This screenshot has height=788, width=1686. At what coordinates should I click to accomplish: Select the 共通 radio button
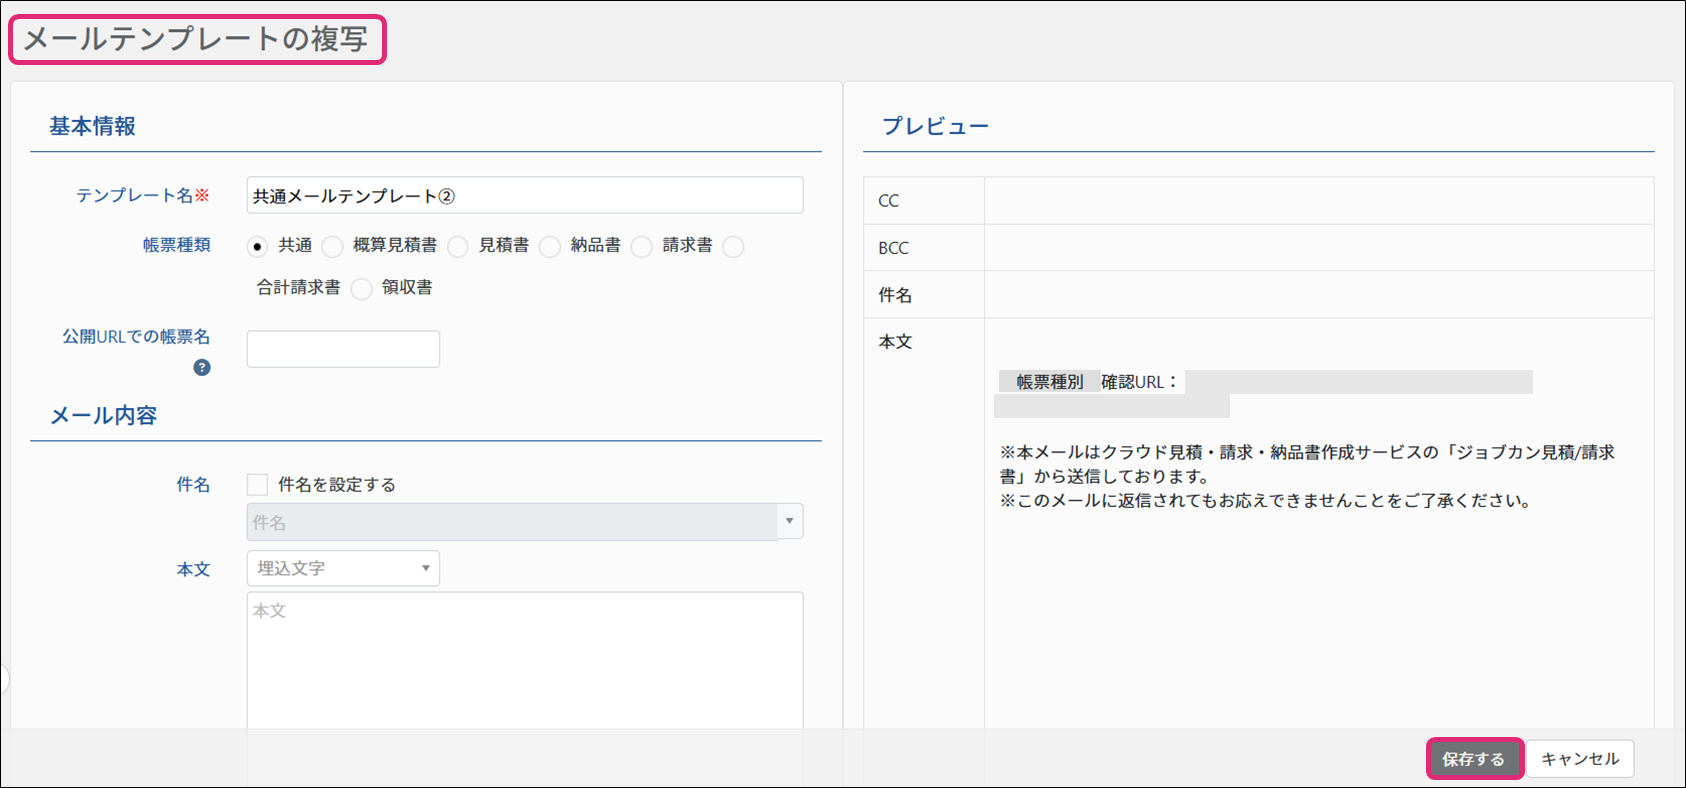coord(258,247)
